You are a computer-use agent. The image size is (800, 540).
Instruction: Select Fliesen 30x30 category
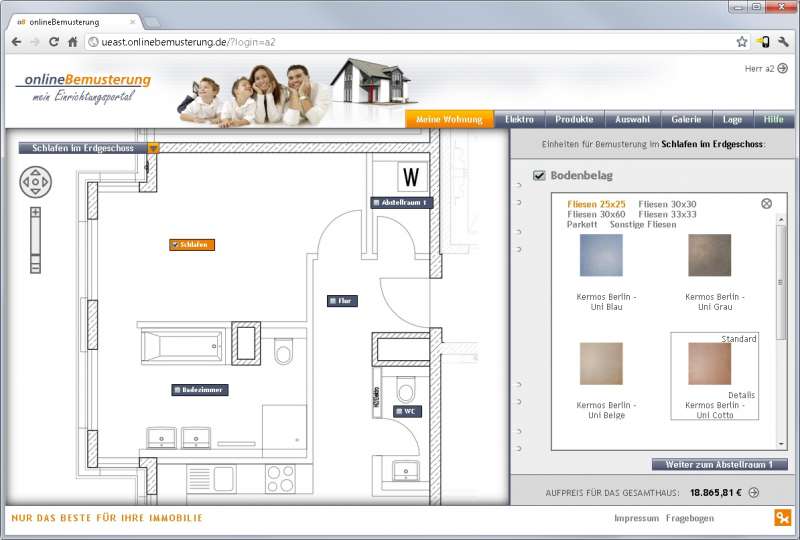[x=667, y=204]
